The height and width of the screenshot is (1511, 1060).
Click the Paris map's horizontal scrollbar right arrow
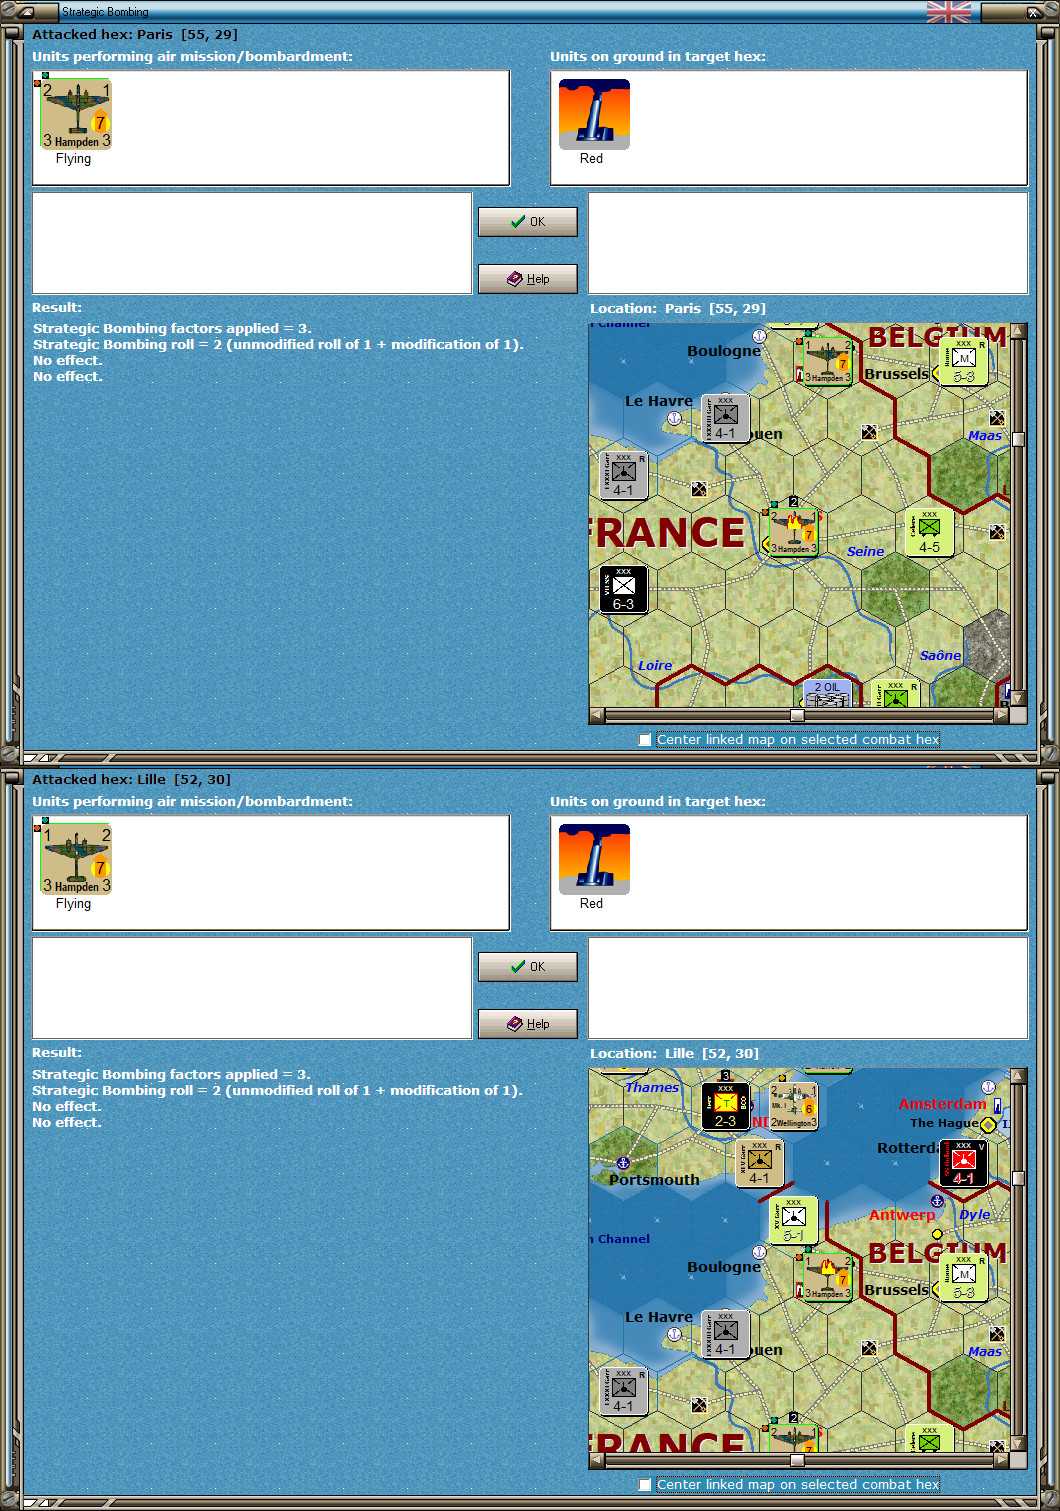1001,715
